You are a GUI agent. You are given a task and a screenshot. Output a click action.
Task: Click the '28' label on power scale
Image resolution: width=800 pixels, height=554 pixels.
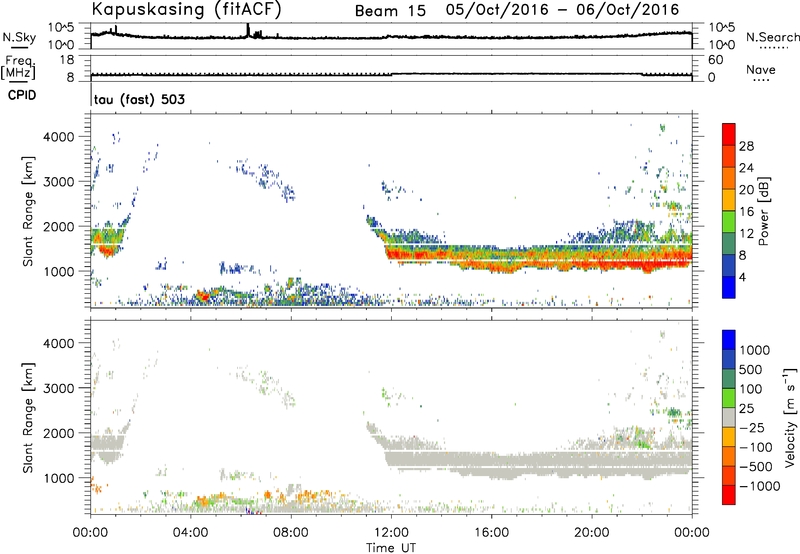746,146
